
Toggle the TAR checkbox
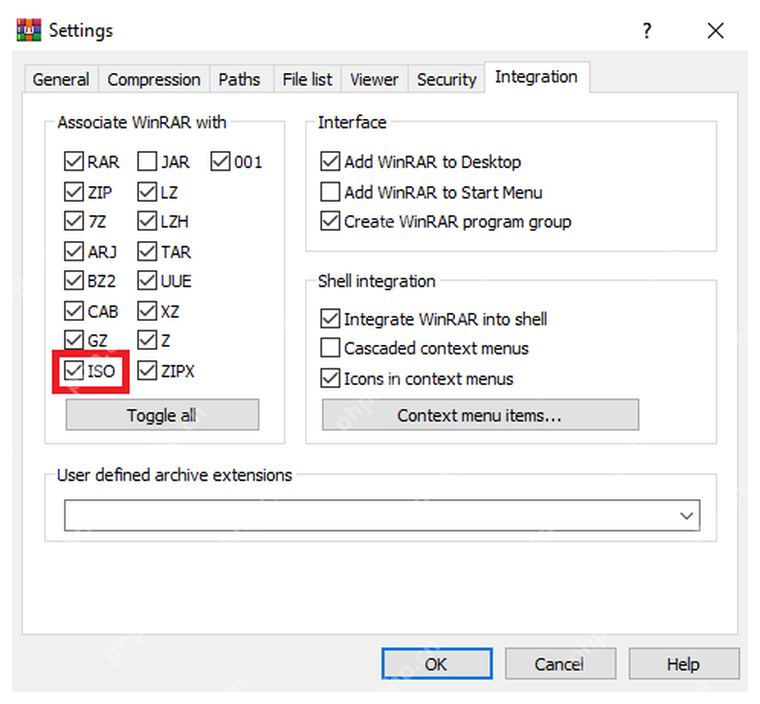pyautogui.click(x=147, y=252)
